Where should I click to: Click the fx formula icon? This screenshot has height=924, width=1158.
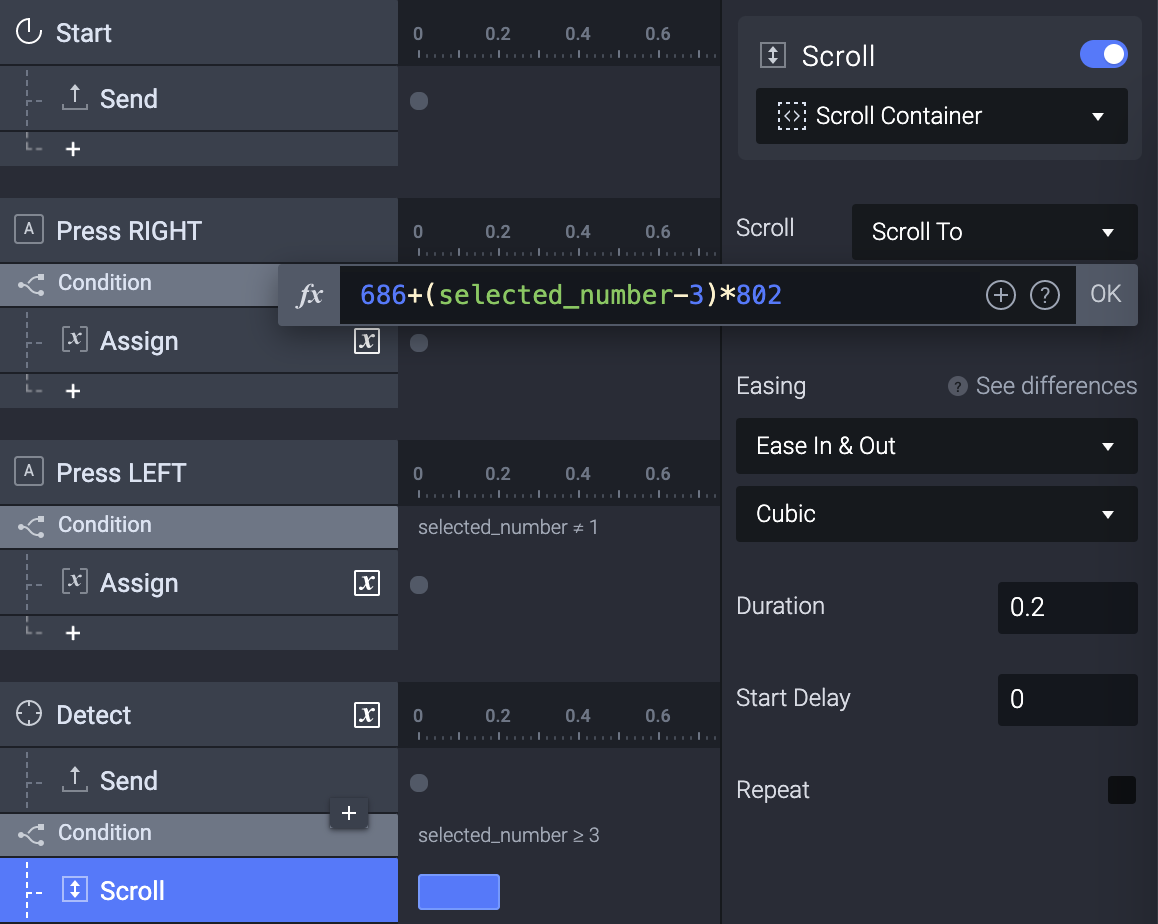point(309,295)
